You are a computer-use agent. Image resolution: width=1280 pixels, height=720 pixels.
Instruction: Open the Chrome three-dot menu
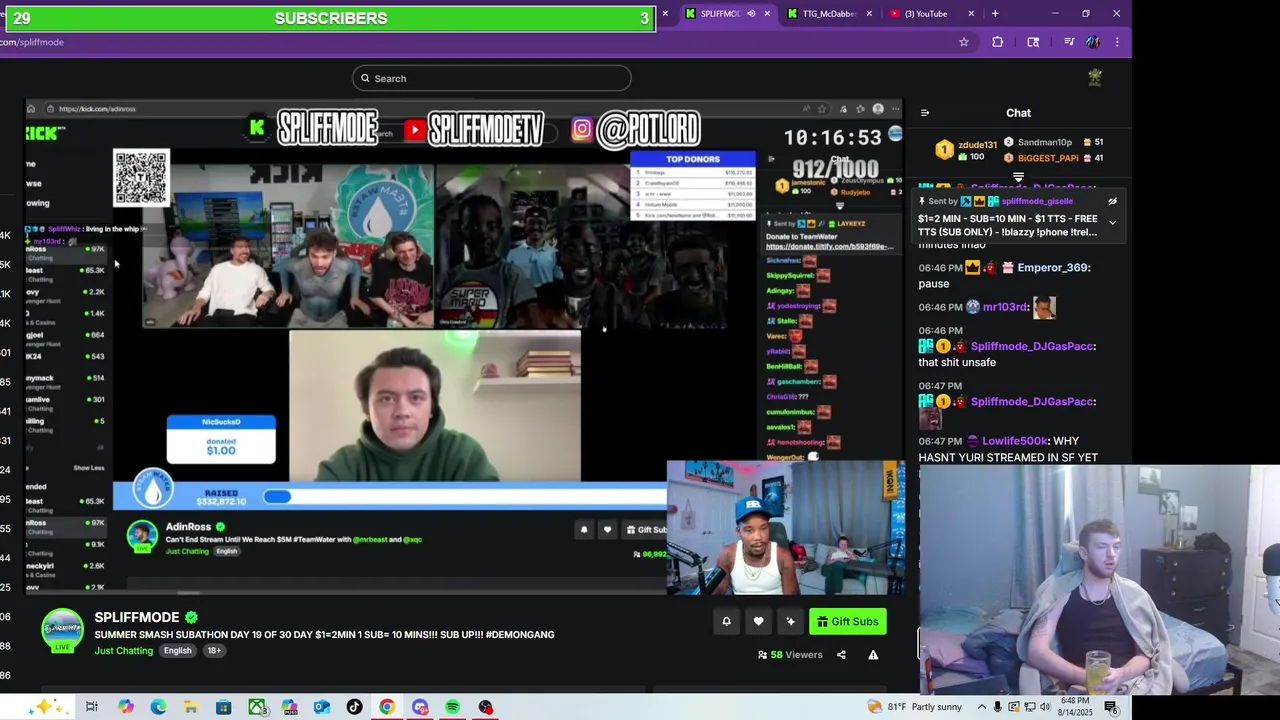pos(1117,42)
